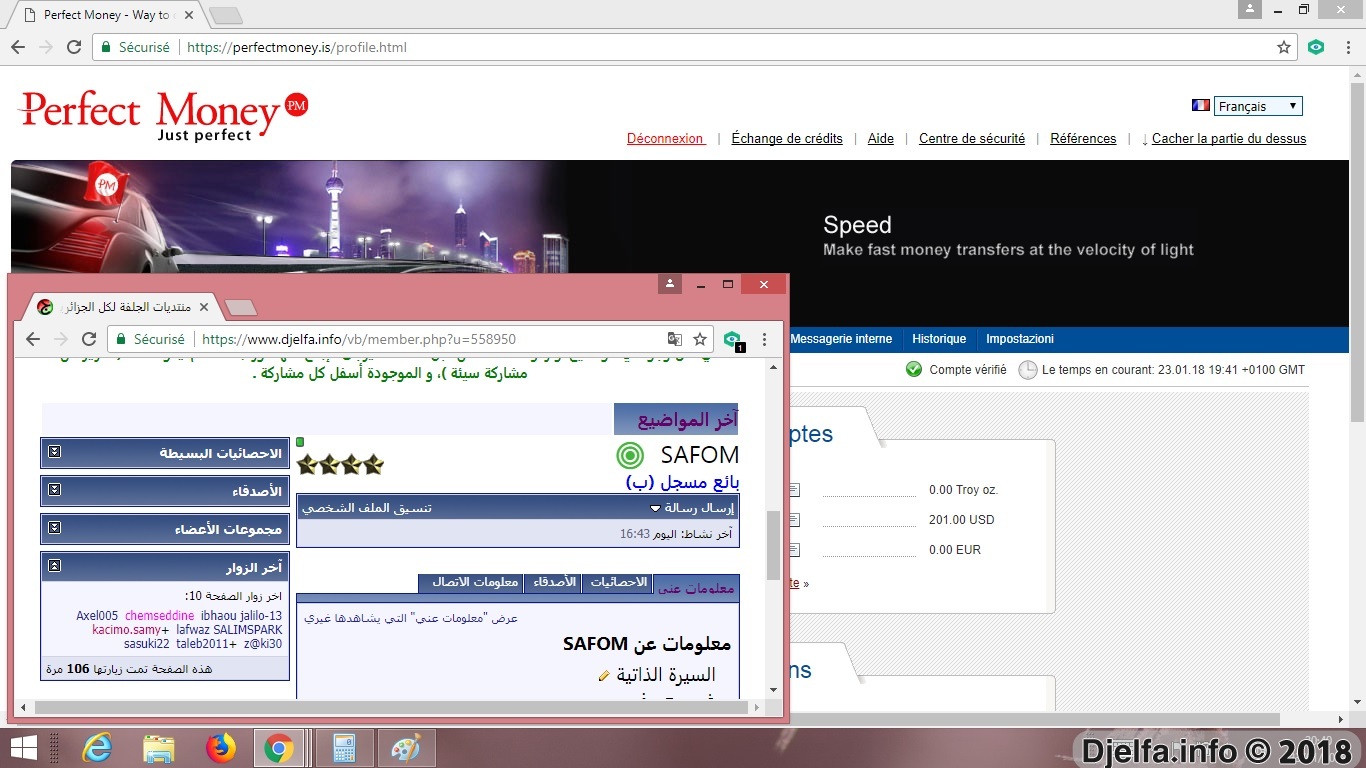Open Messagerie interne menu item

pyautogui.click(x=841, y=339)
